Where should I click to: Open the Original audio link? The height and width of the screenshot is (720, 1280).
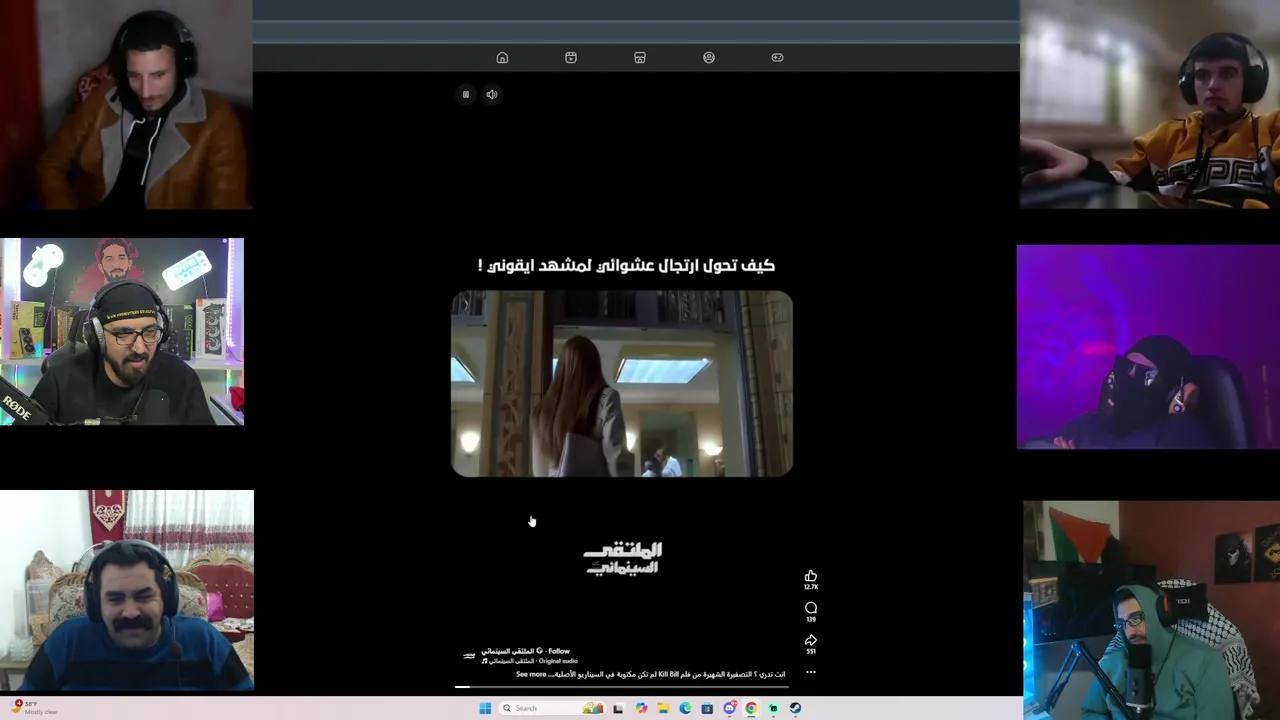[558, 661]
